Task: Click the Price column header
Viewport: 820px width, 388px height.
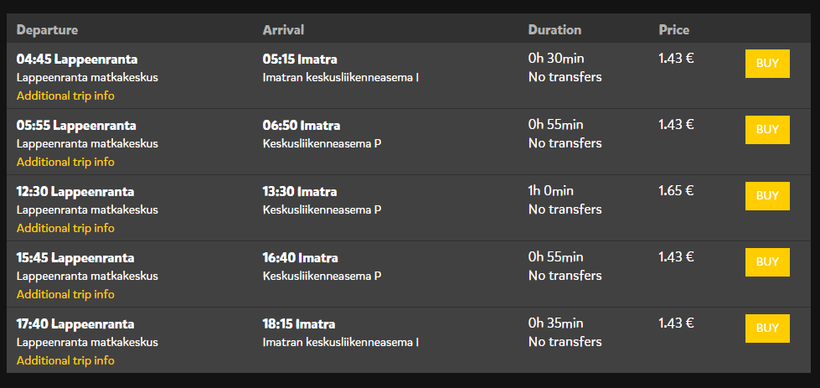Action: click(x=674, y=30)
